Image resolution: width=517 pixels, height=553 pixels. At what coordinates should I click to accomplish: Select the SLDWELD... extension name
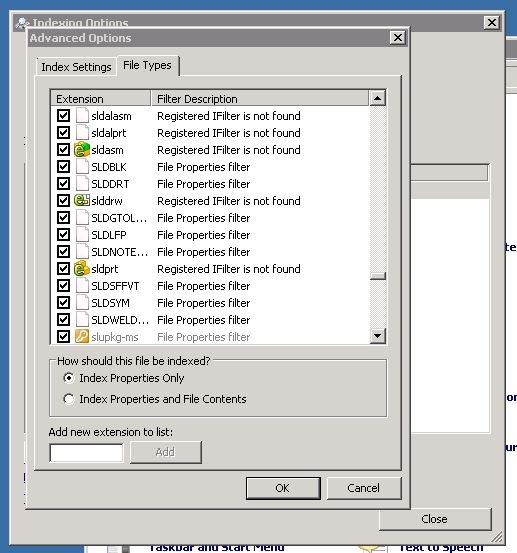[120, 320]
